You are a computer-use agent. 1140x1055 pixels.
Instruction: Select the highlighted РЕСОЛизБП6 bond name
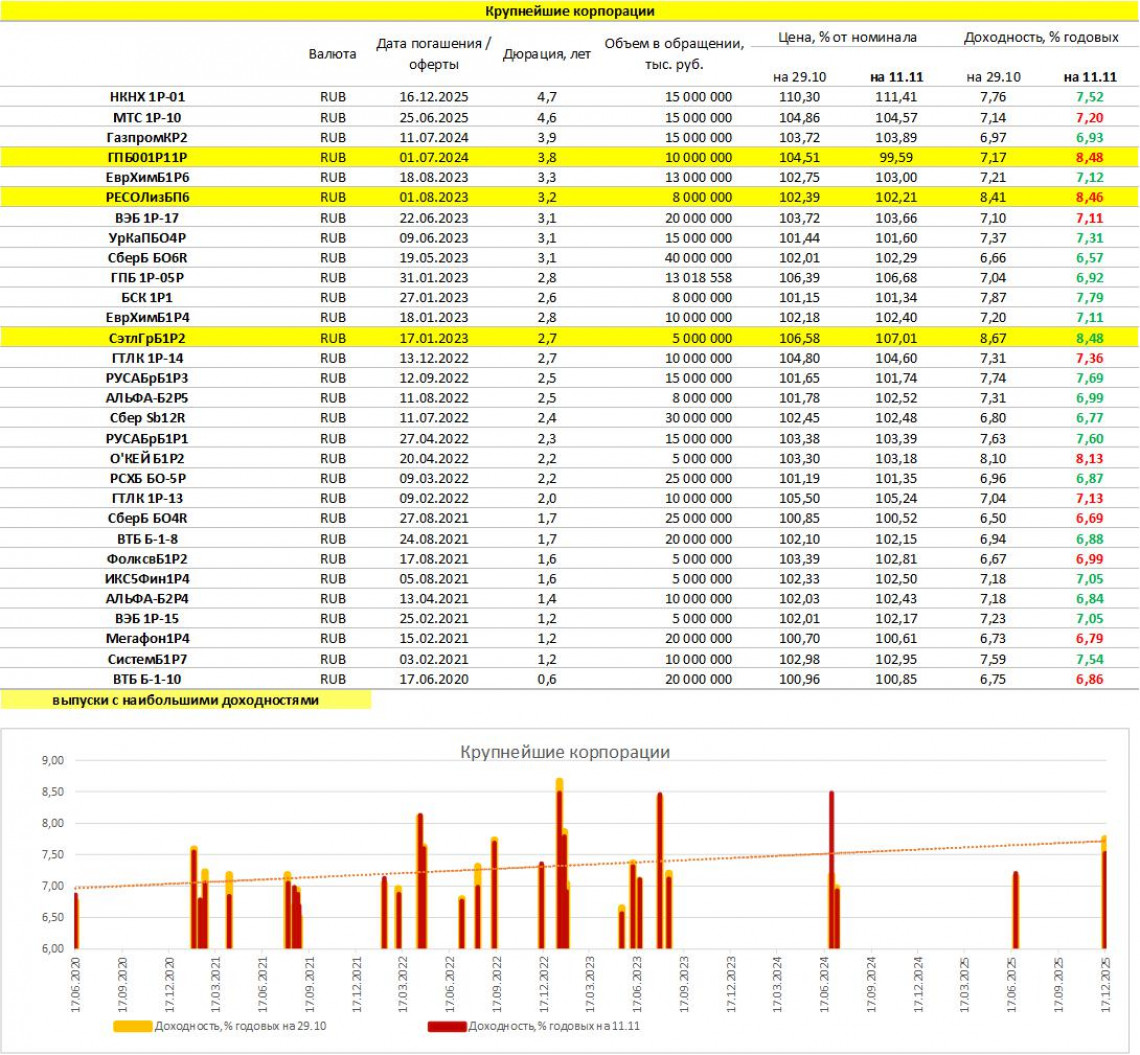pos(147,197)
